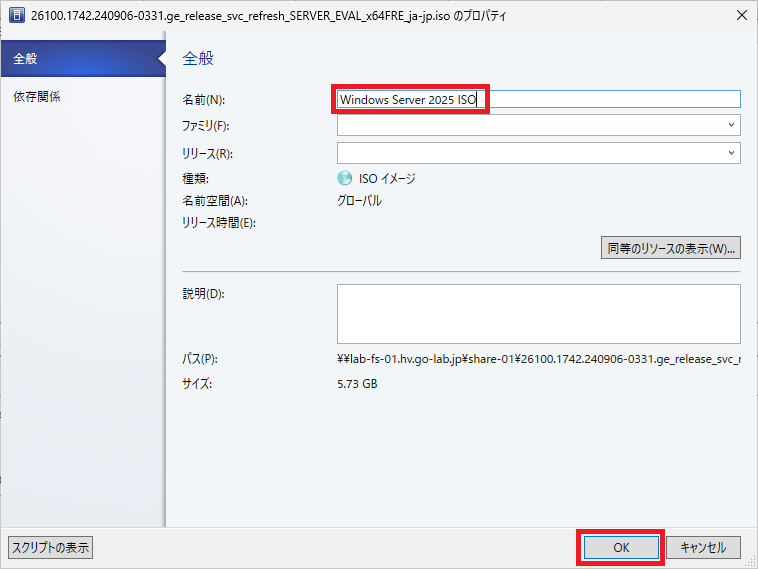The width and height of the screenshot is (758, 569).
Task: Select the 全般 tab in sidebar
Action: point(83,58)
